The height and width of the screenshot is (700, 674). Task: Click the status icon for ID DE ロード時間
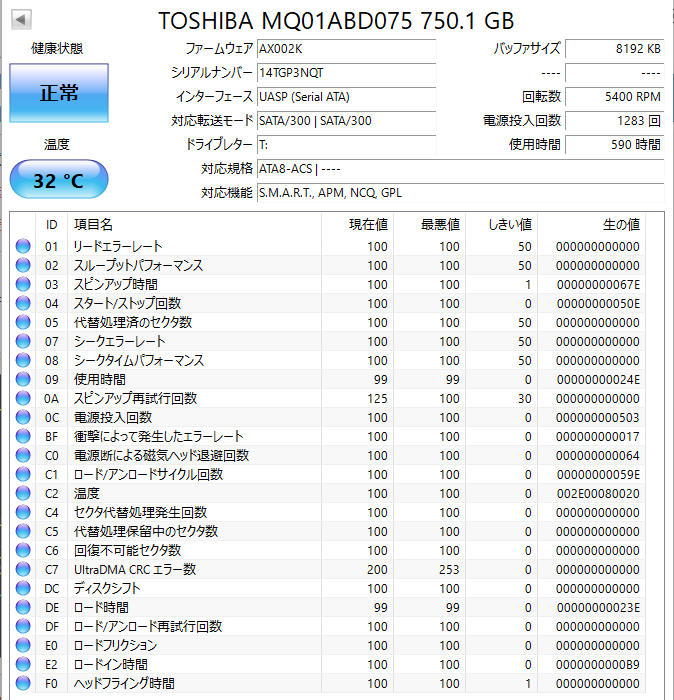(23, 607)
